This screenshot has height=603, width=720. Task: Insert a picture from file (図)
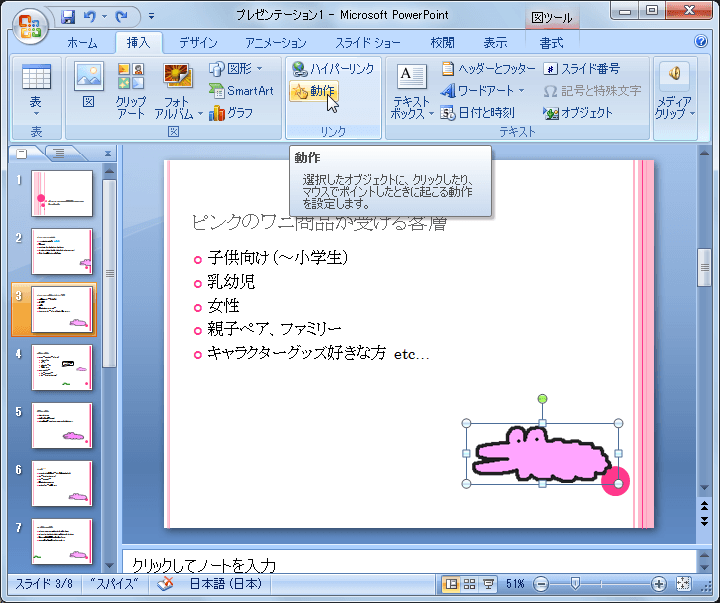tap(89, 85)
